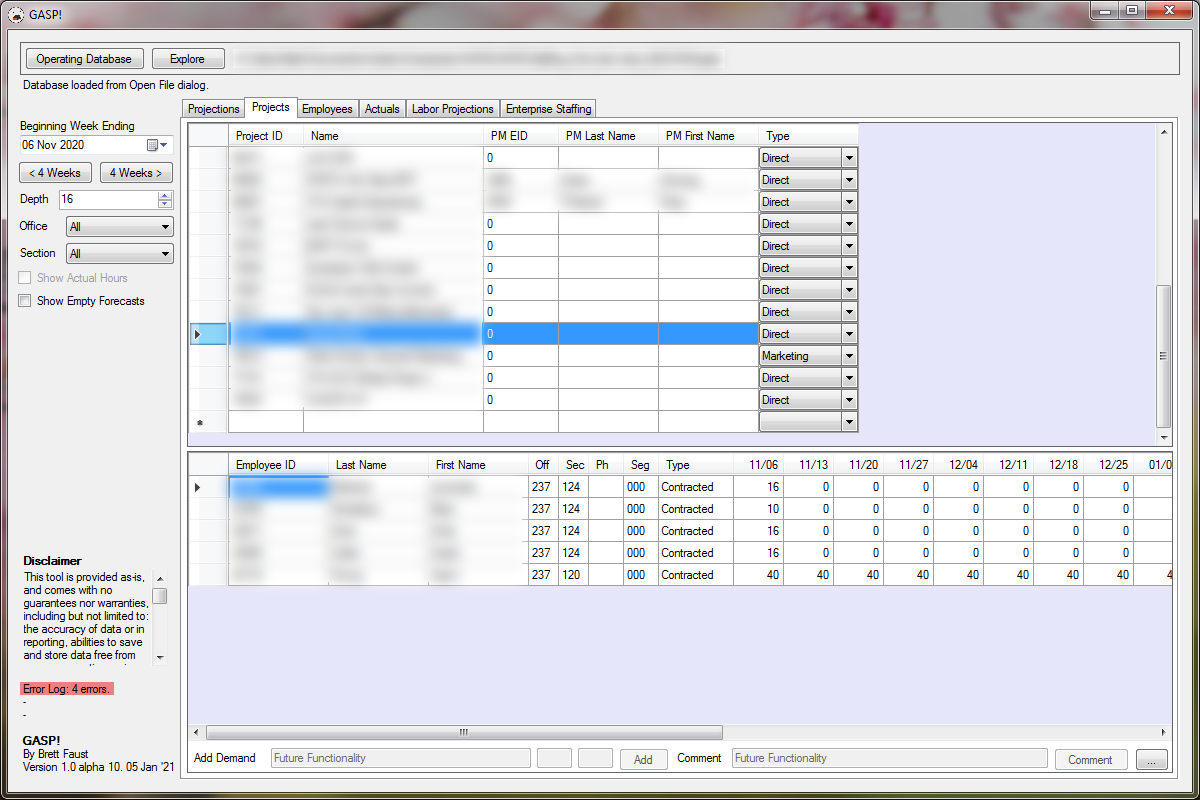Click the Comment text field

(x=889, y=758)
